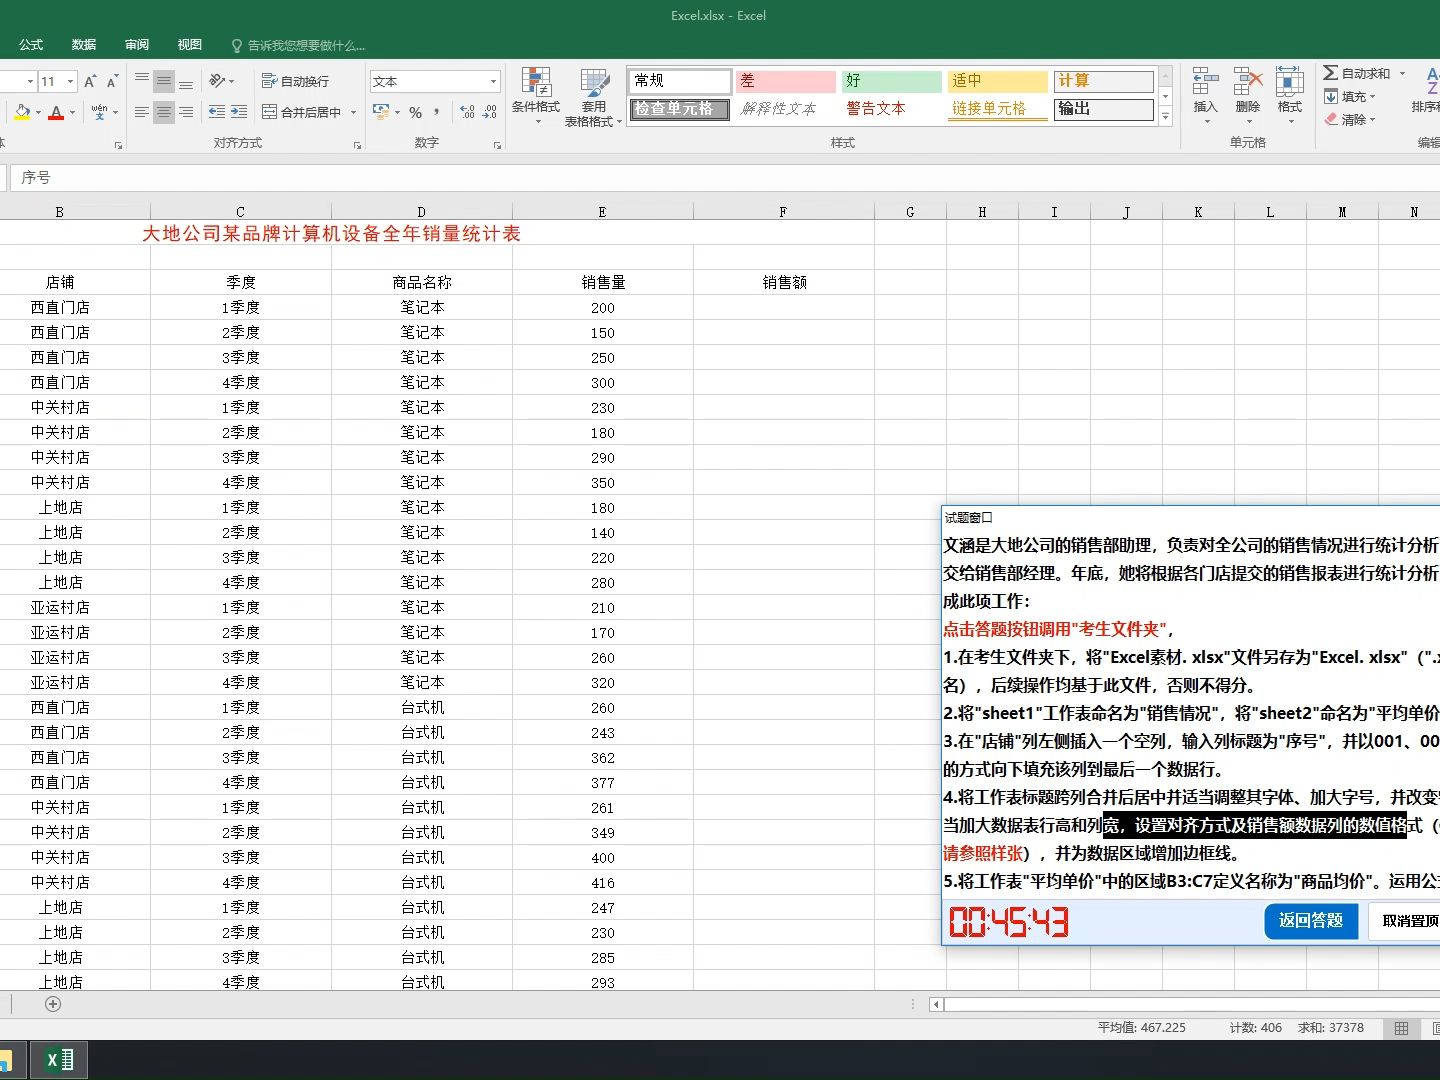Viewport: 1440px width, 1080px height.
Task: Open 套用表格格式 table format gallery
Action: click(x=593, y=97)
